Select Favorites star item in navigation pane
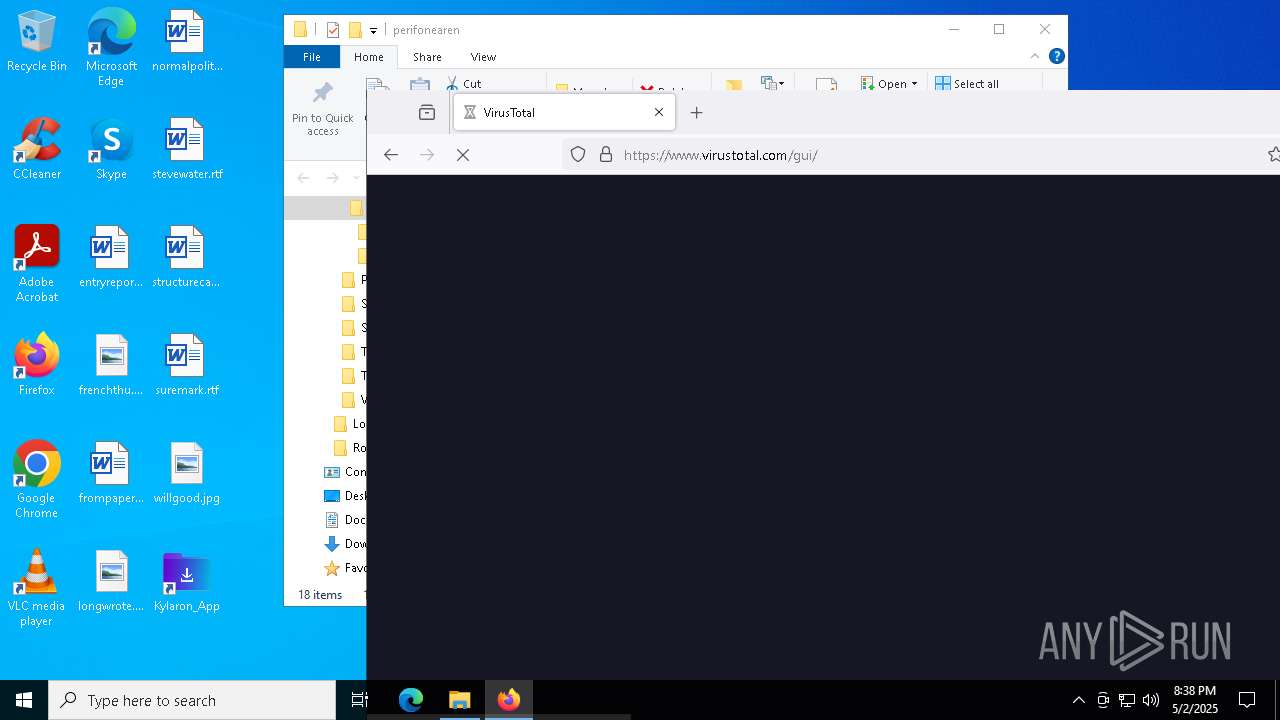The width and height of the screenshot is (1280, 720). click(x=344, y=568)
